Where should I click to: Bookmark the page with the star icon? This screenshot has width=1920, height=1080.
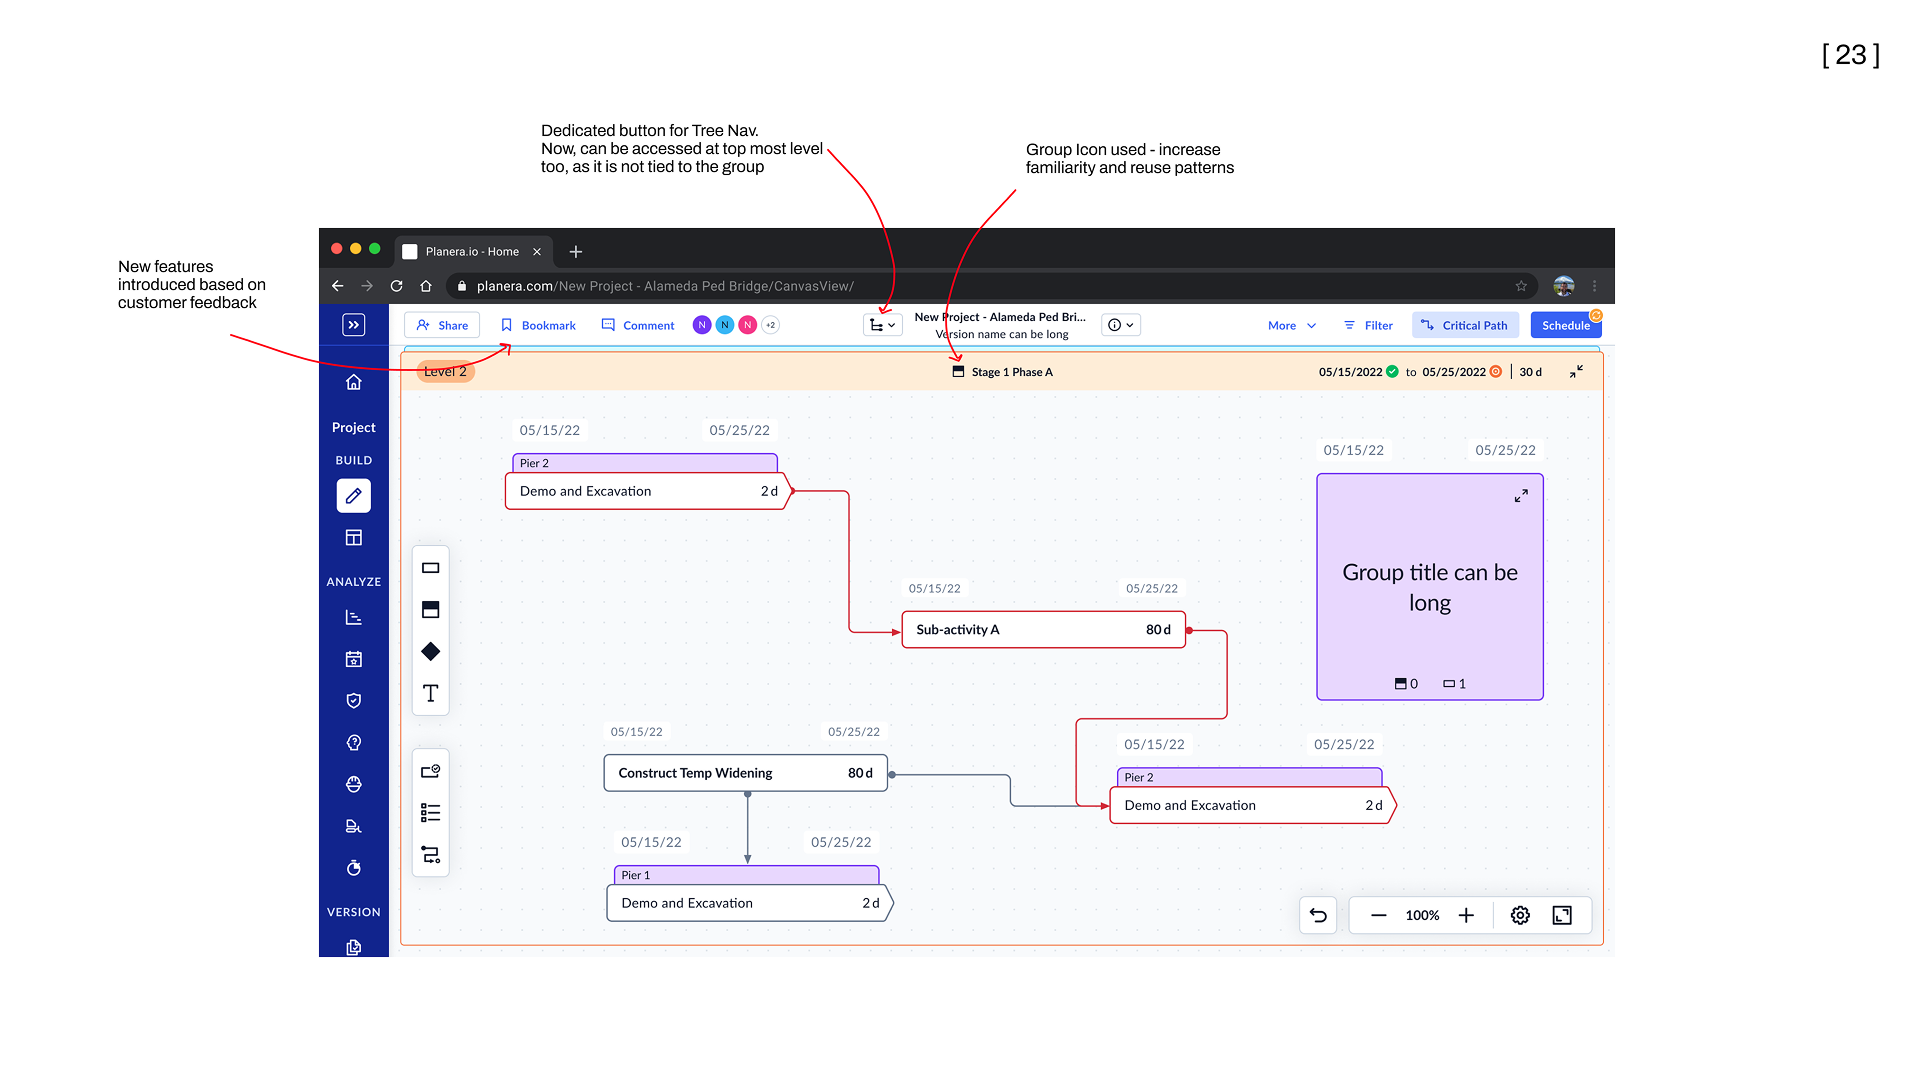(x=1521, y=286)
